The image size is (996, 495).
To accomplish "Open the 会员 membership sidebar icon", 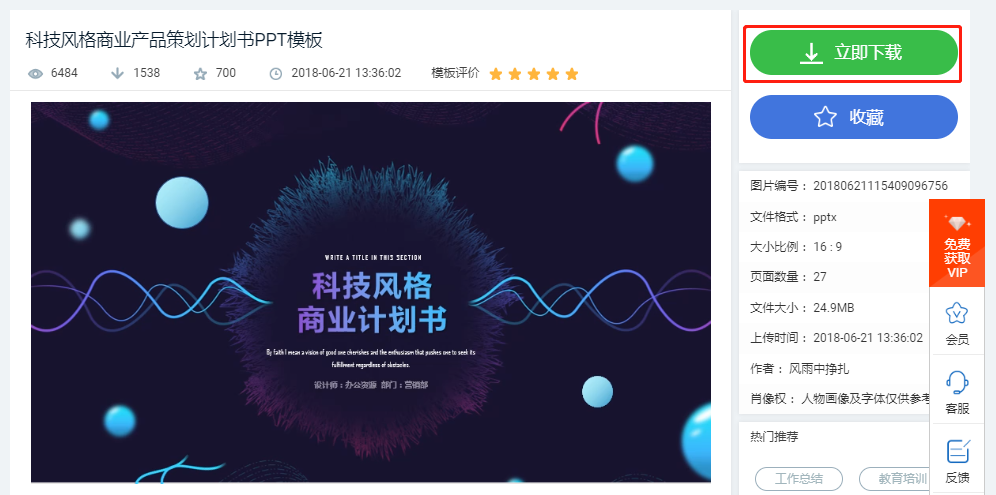I will point(957,322).
